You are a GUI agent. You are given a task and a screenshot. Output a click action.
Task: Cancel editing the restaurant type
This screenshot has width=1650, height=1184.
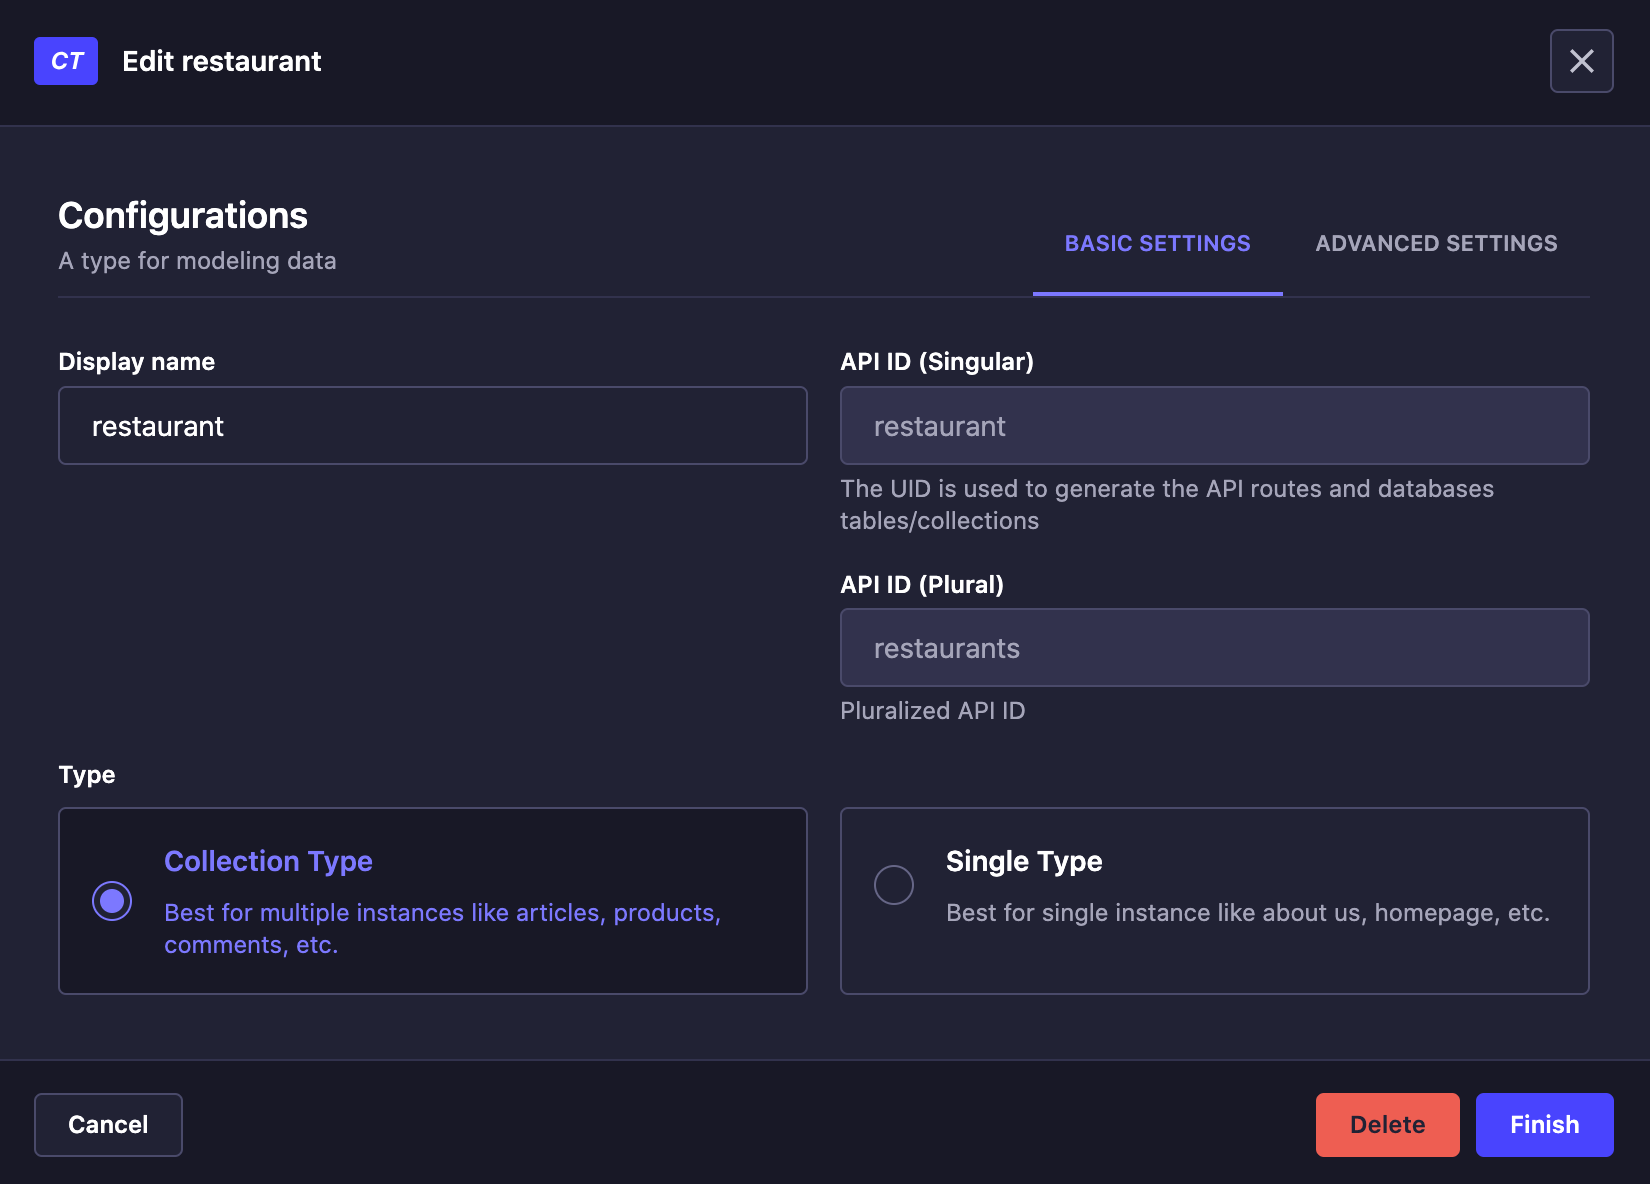[107, 1124]
